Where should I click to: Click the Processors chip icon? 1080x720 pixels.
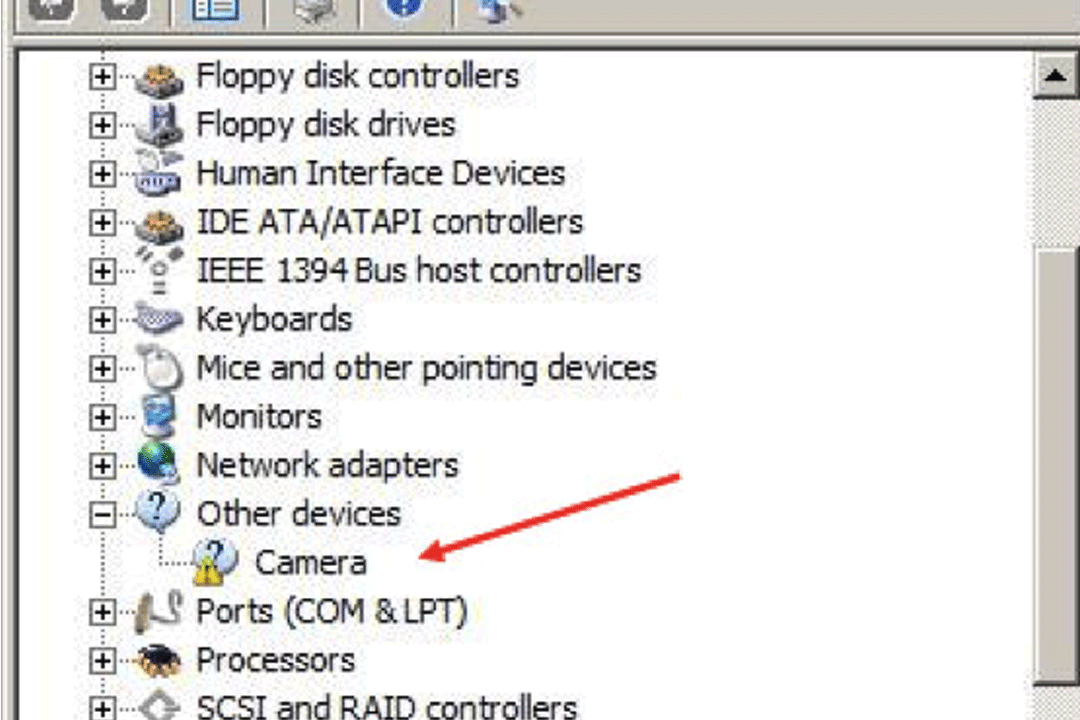[x=159, y=661]
